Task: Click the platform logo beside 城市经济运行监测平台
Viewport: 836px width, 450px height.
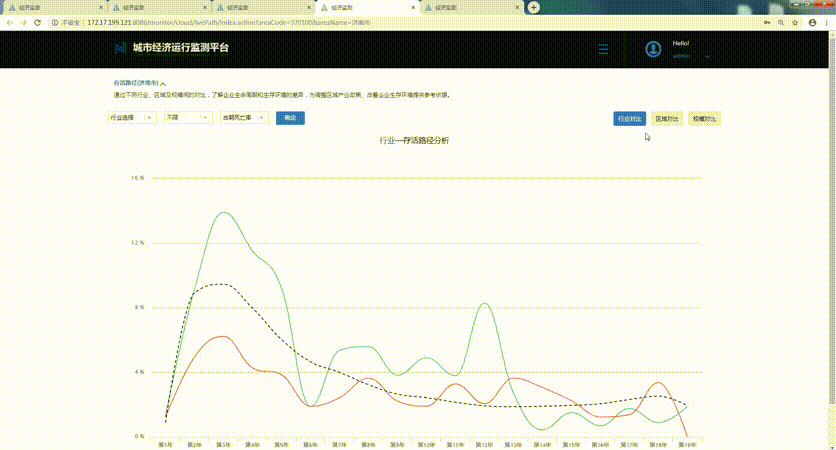Action: coord(120,48)
